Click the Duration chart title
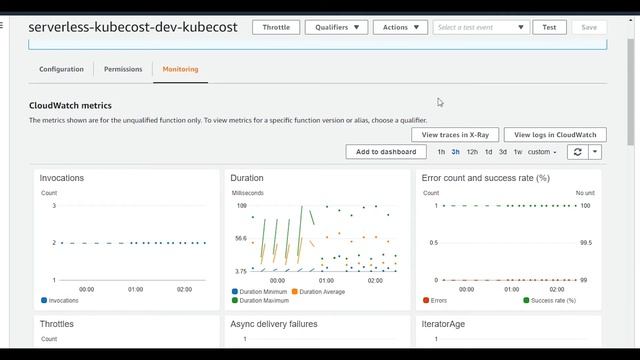 [247, 178]
